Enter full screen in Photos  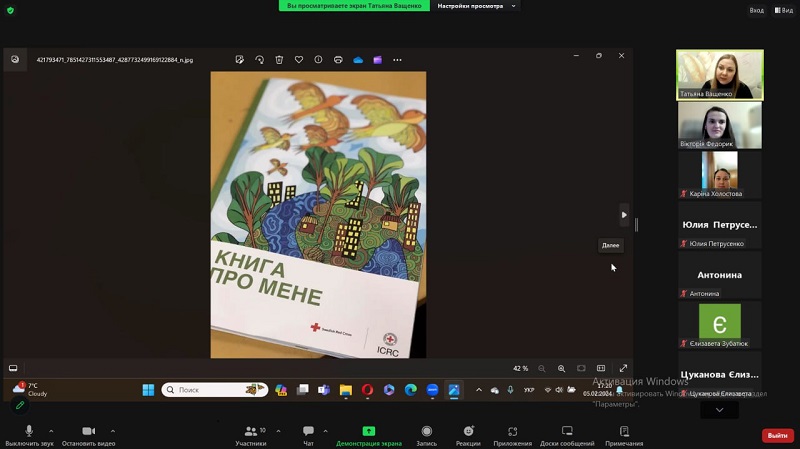tap(623, 368)
